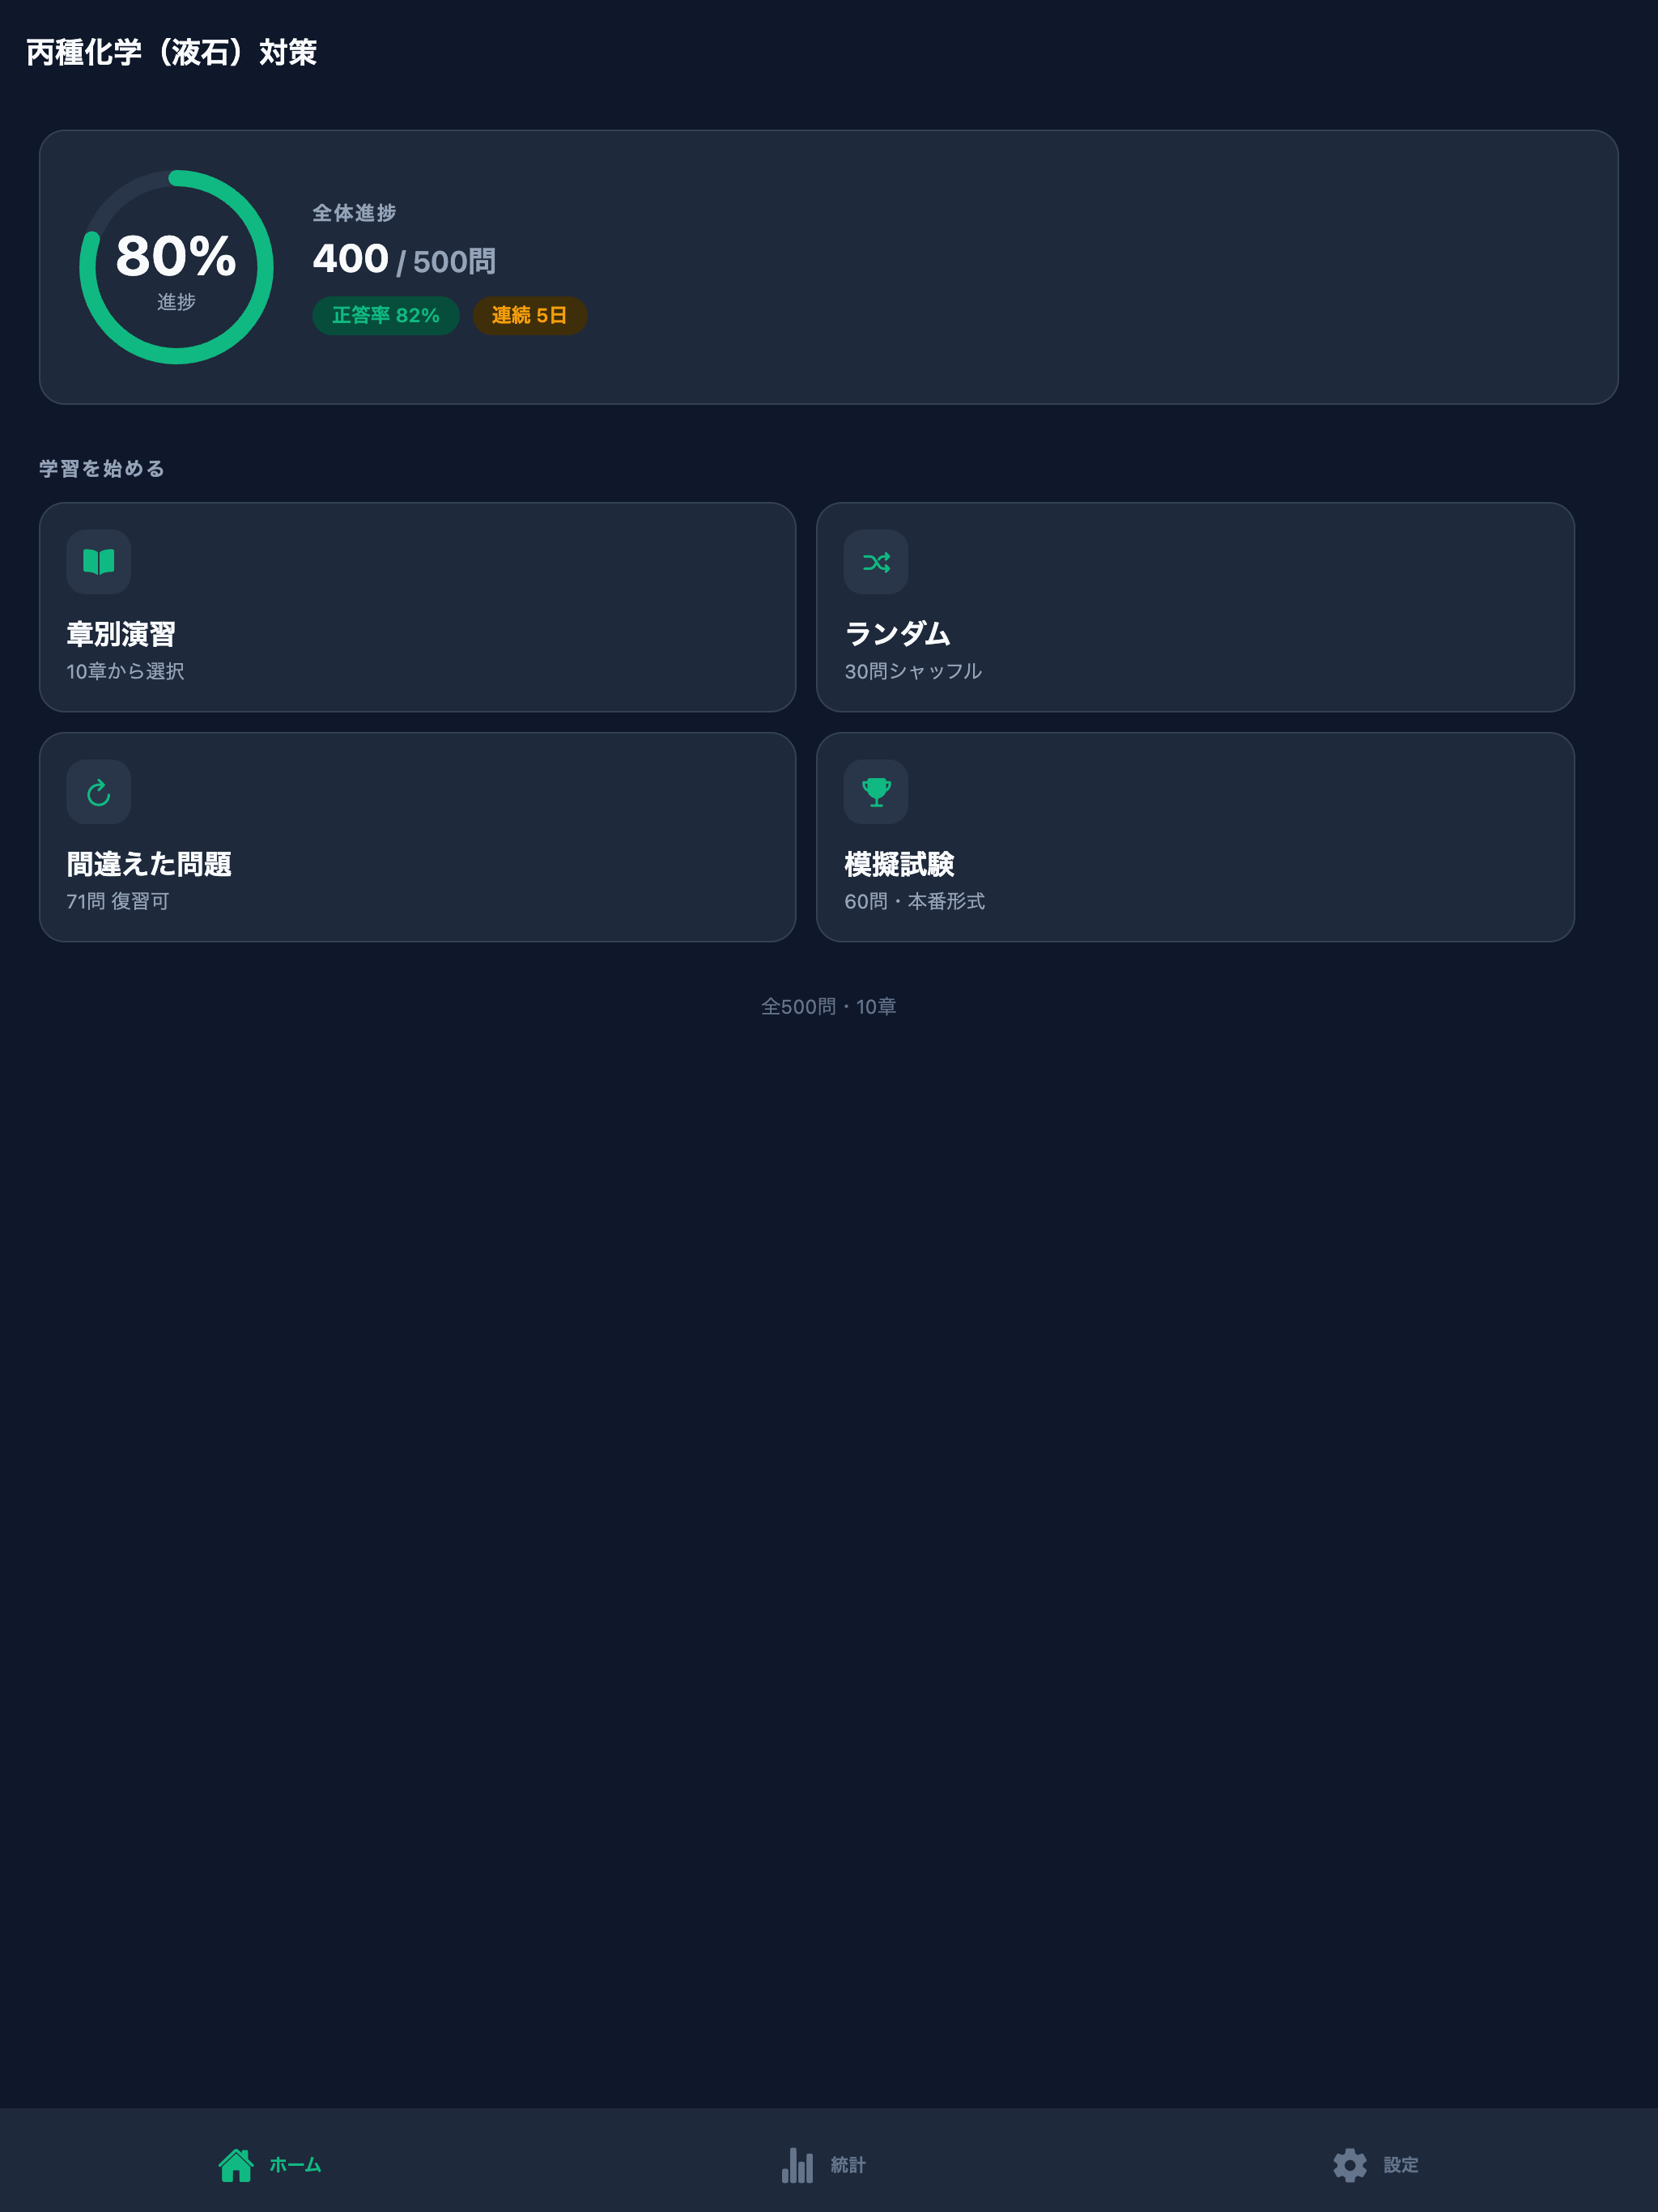This screenshot has height=2212, width=1658.
Task: Click the open book icon for 章別演習
Action: coord(98,562)
